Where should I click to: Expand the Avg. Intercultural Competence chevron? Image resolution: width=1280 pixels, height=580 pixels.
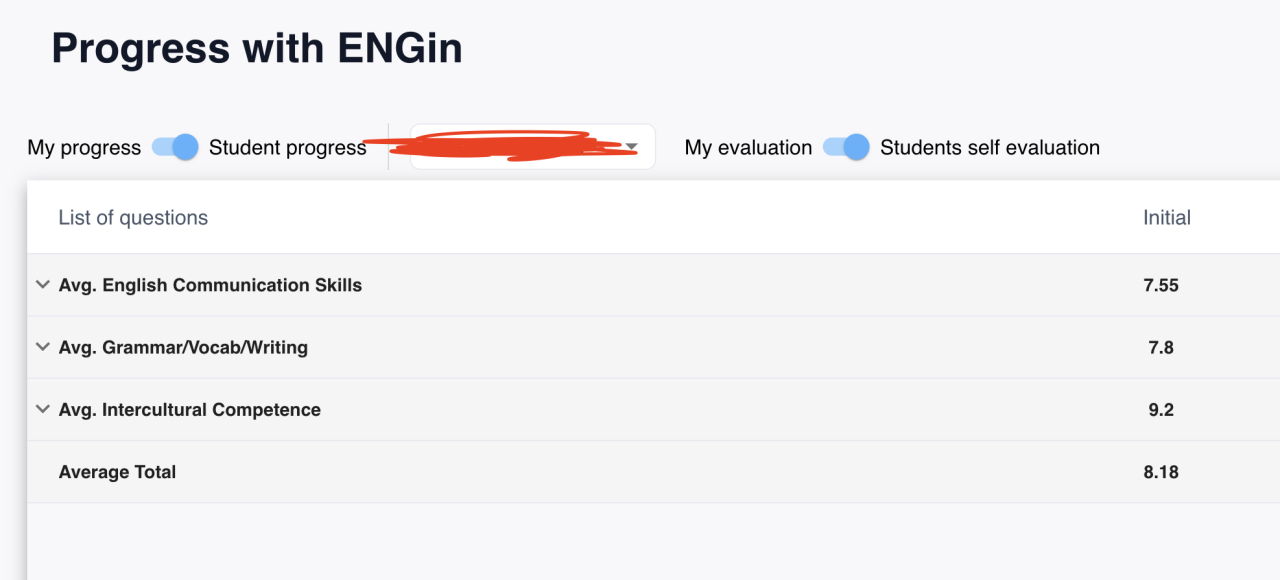pyautogui.click(x=42, y=409)
